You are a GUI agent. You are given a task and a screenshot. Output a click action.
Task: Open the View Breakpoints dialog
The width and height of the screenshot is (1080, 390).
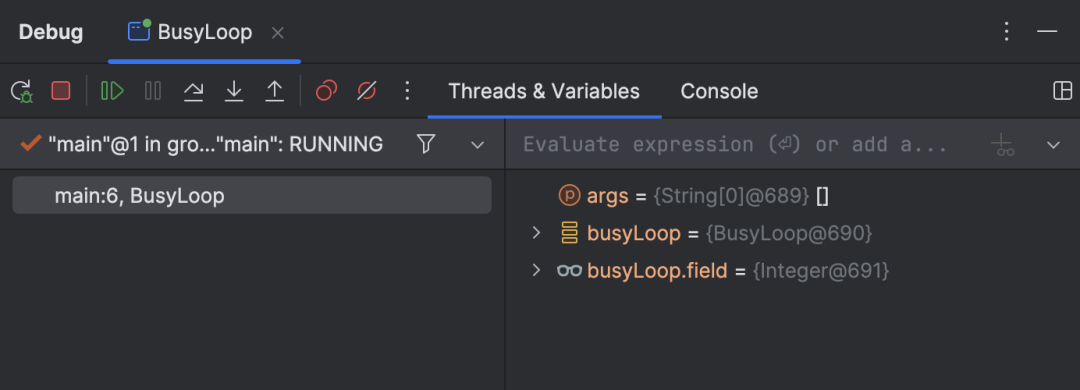click(326, 91)
